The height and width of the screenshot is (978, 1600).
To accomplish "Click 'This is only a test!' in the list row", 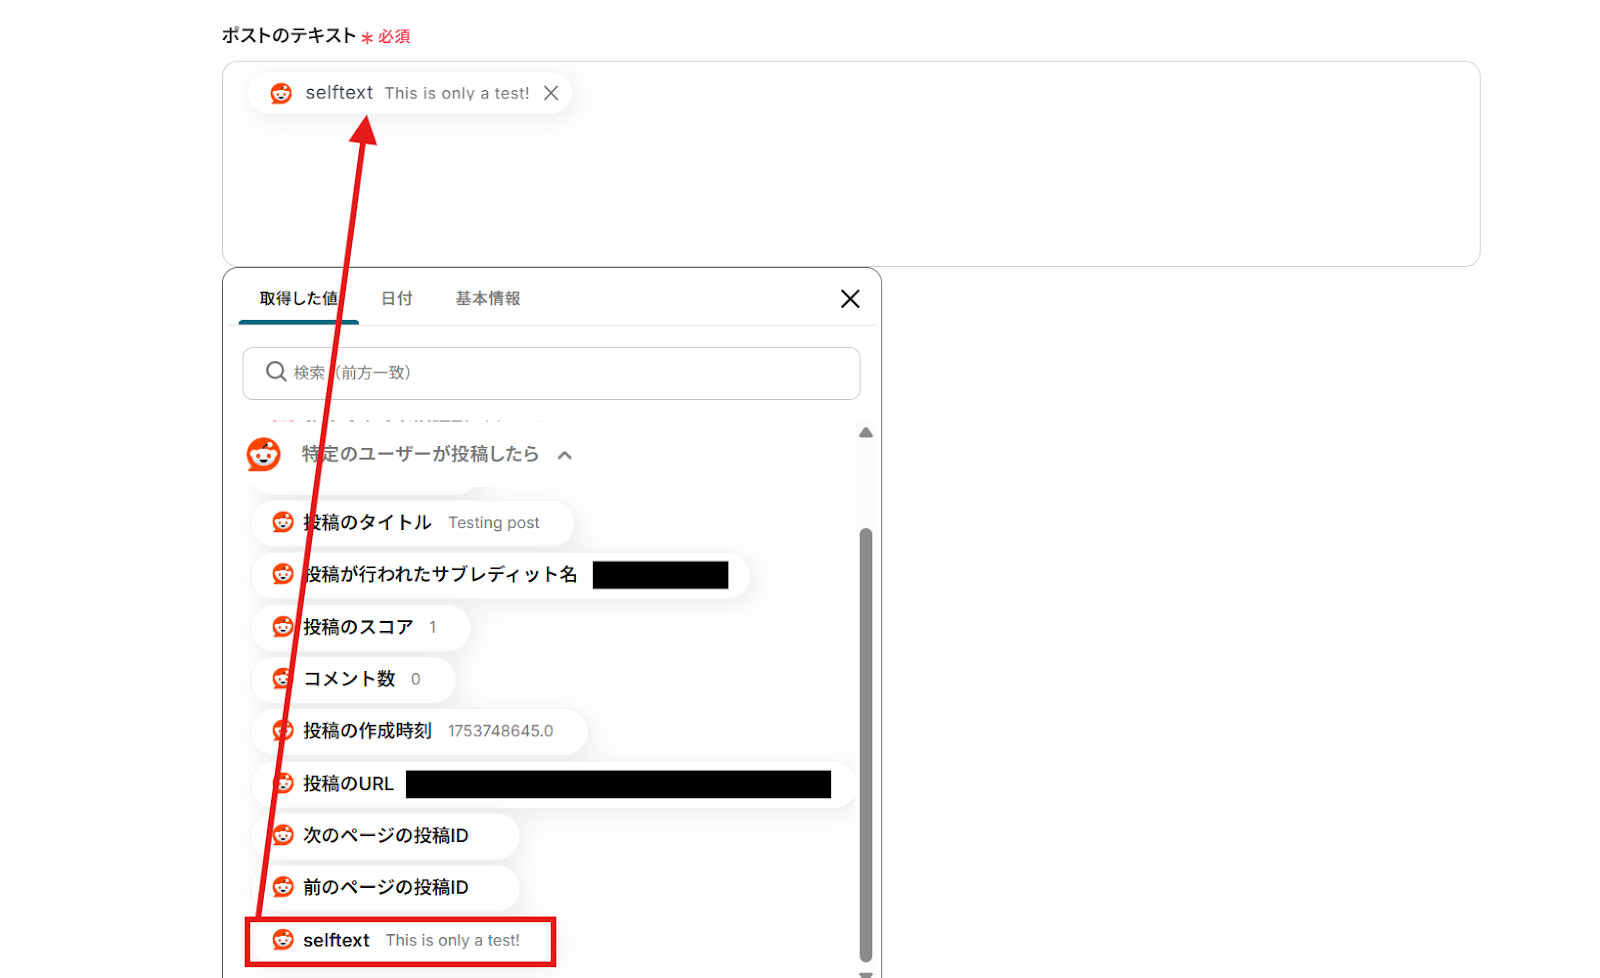I will tap(453, 941).
